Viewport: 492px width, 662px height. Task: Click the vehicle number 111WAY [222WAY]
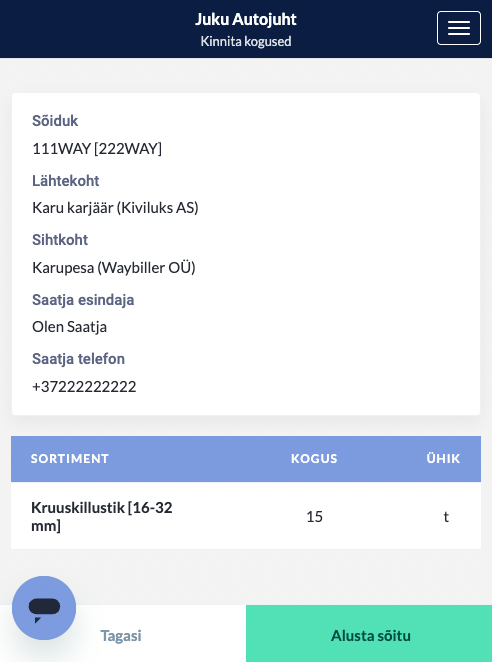click(97, 149)
